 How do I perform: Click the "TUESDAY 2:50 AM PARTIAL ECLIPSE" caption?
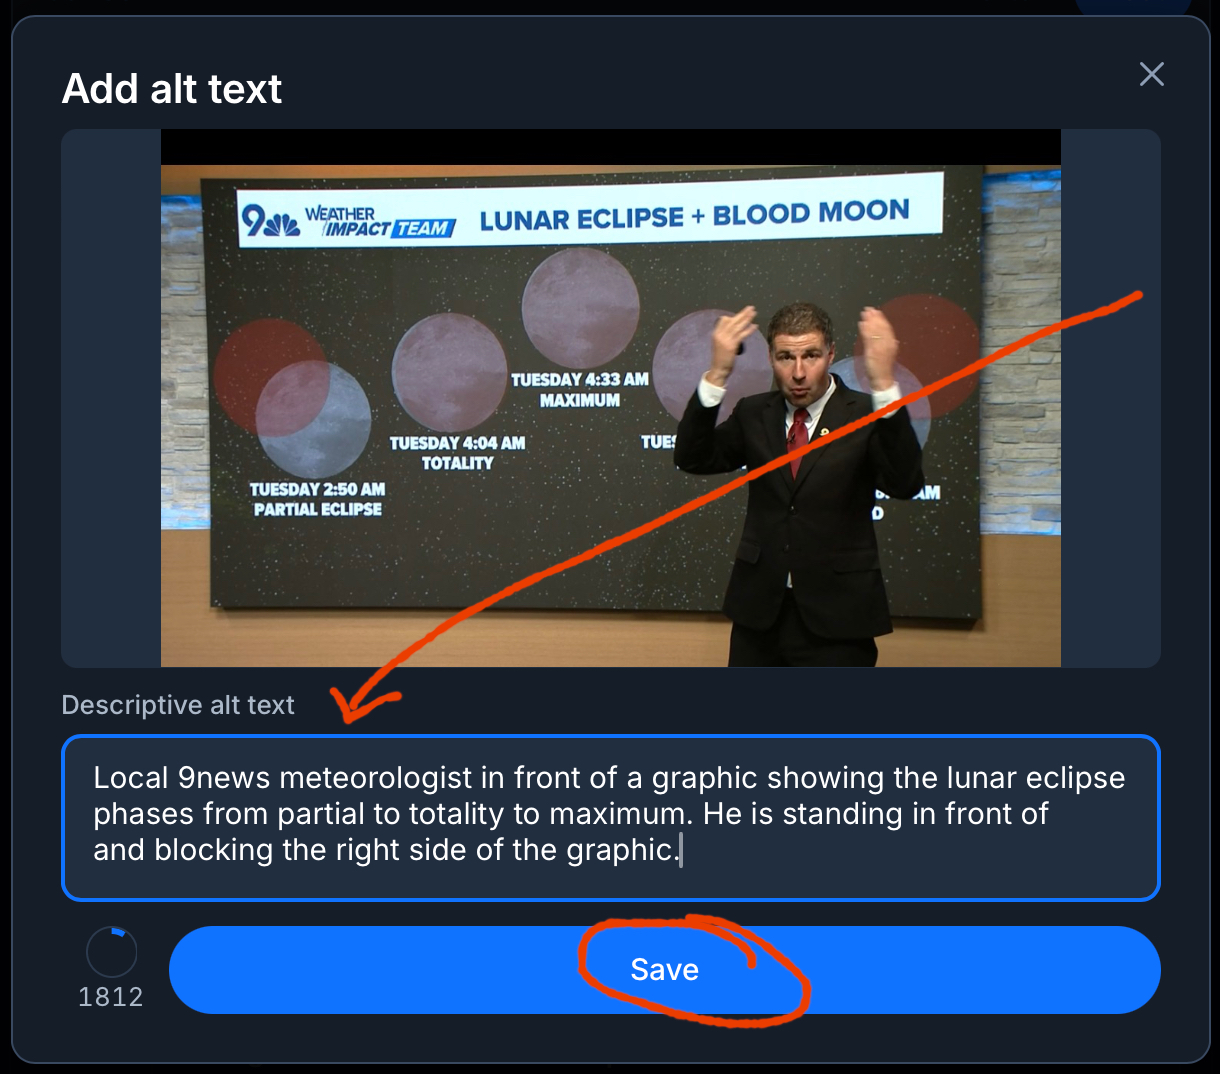[x=317, y=499]
